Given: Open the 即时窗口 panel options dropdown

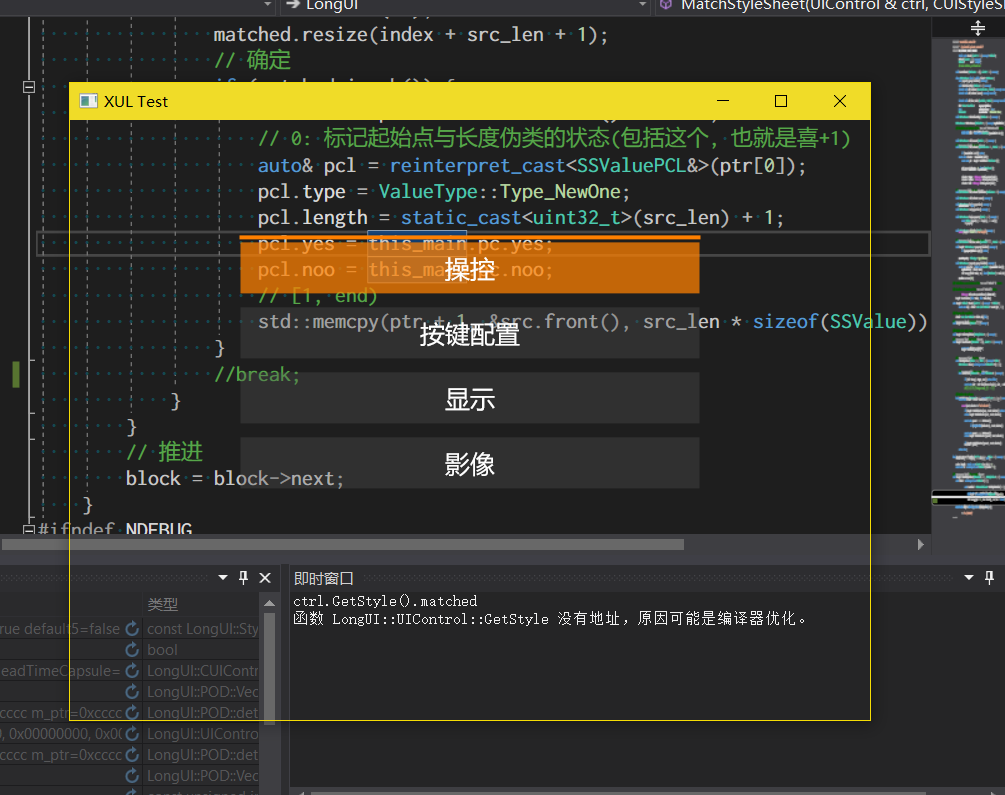Looking at the screenshot, I should (x=969, y=578).
